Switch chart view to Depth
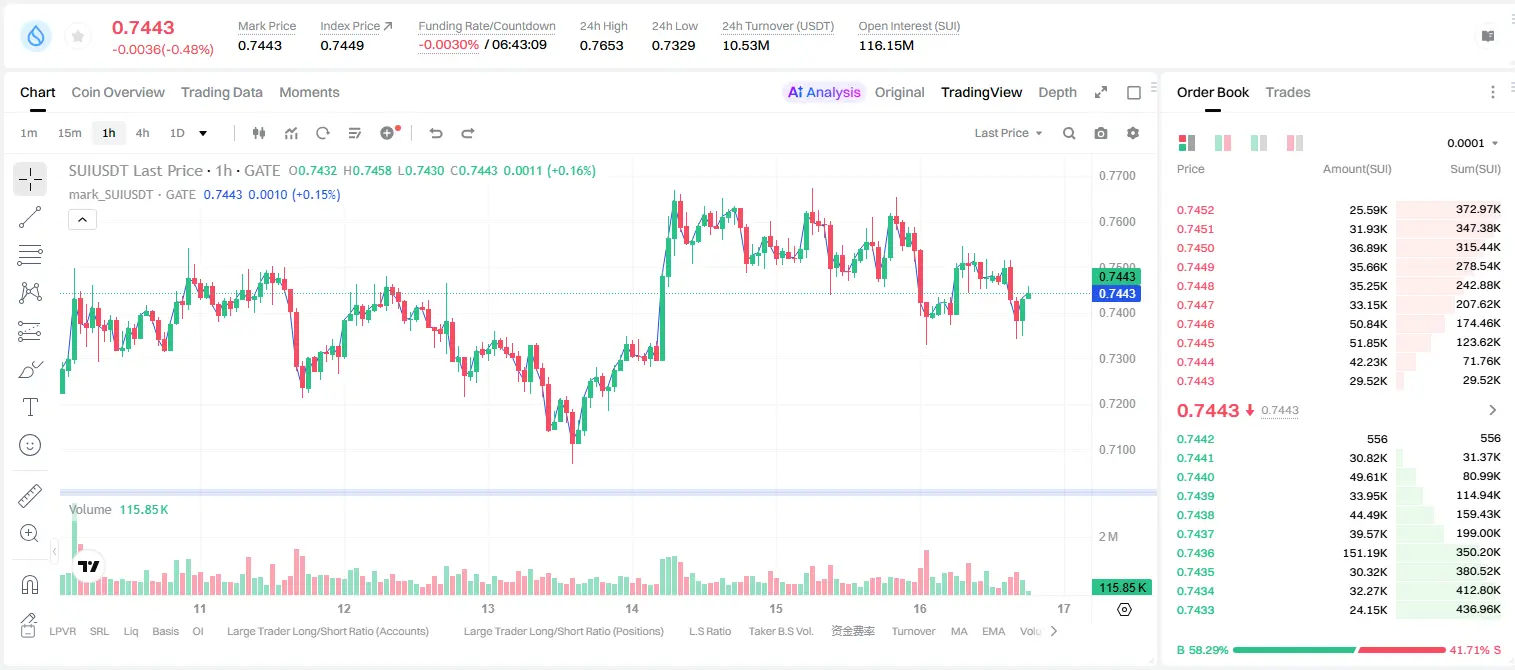The width and height of the screenshot is (1515, 670). pos(1057,92)
